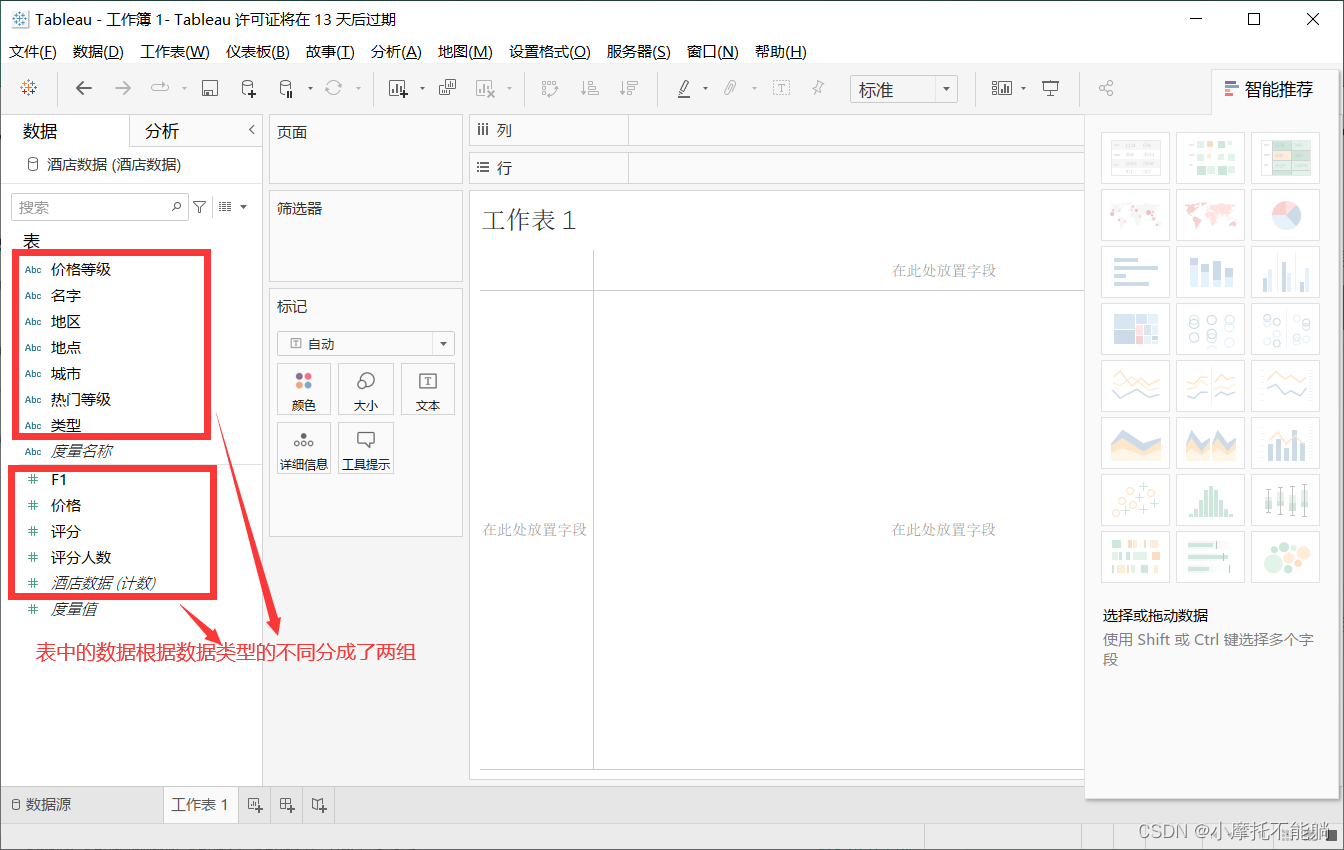Image resolution: width=1344 pixels, height=850 pixels.
Task: Expand the highlight dropdown arrow
Action: pos(706,88)
